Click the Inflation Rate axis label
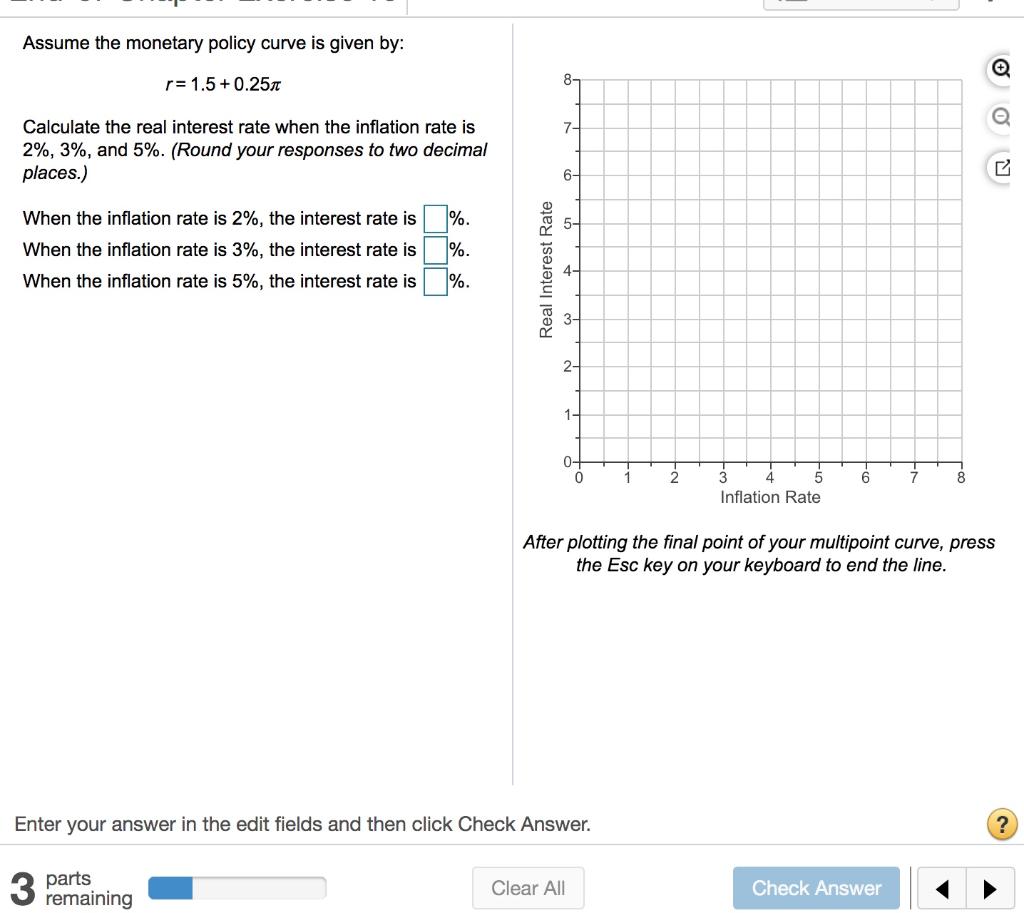This screenshot has height=913, width=1024. coord(770,497)
